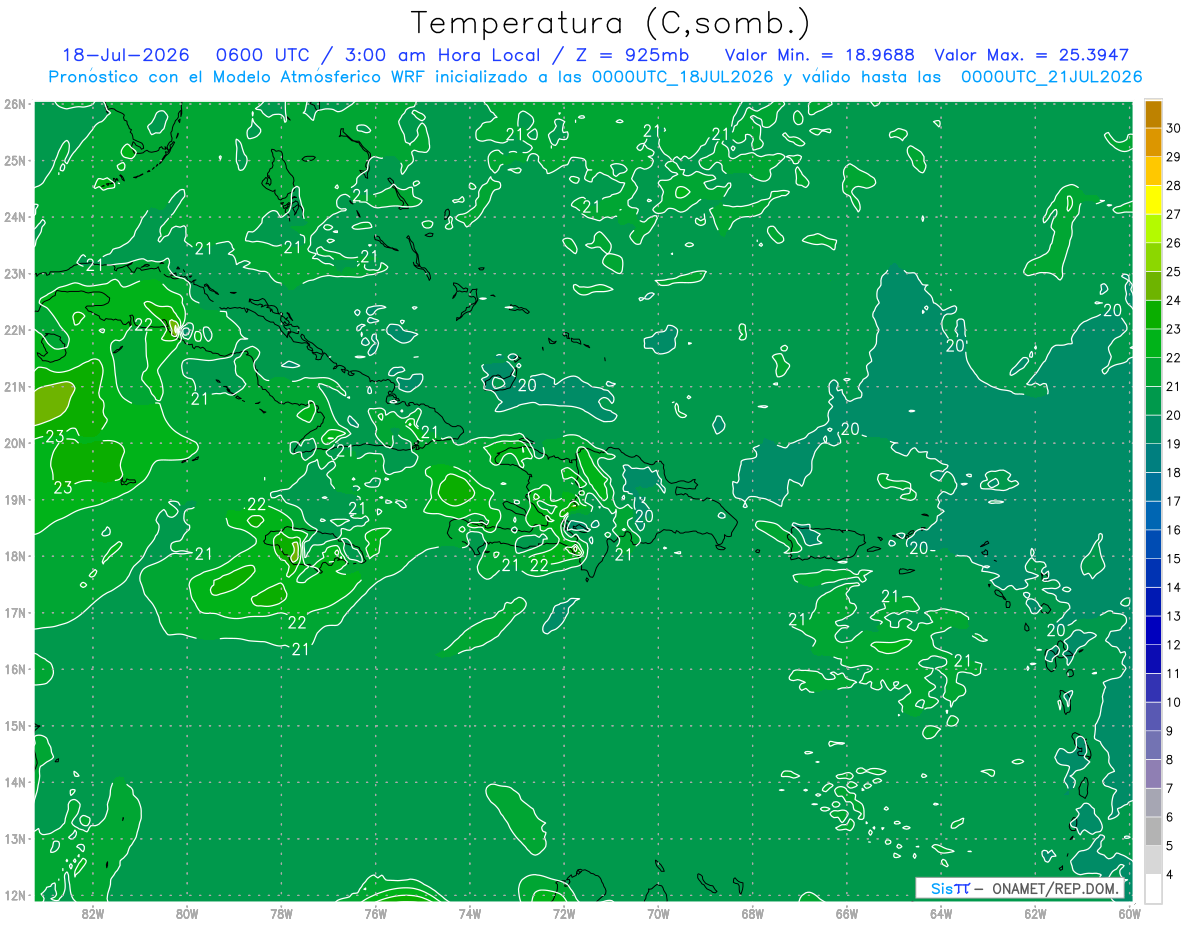Click the '80W' longitude axis label

pyautogui.click(x=187, y=913)
